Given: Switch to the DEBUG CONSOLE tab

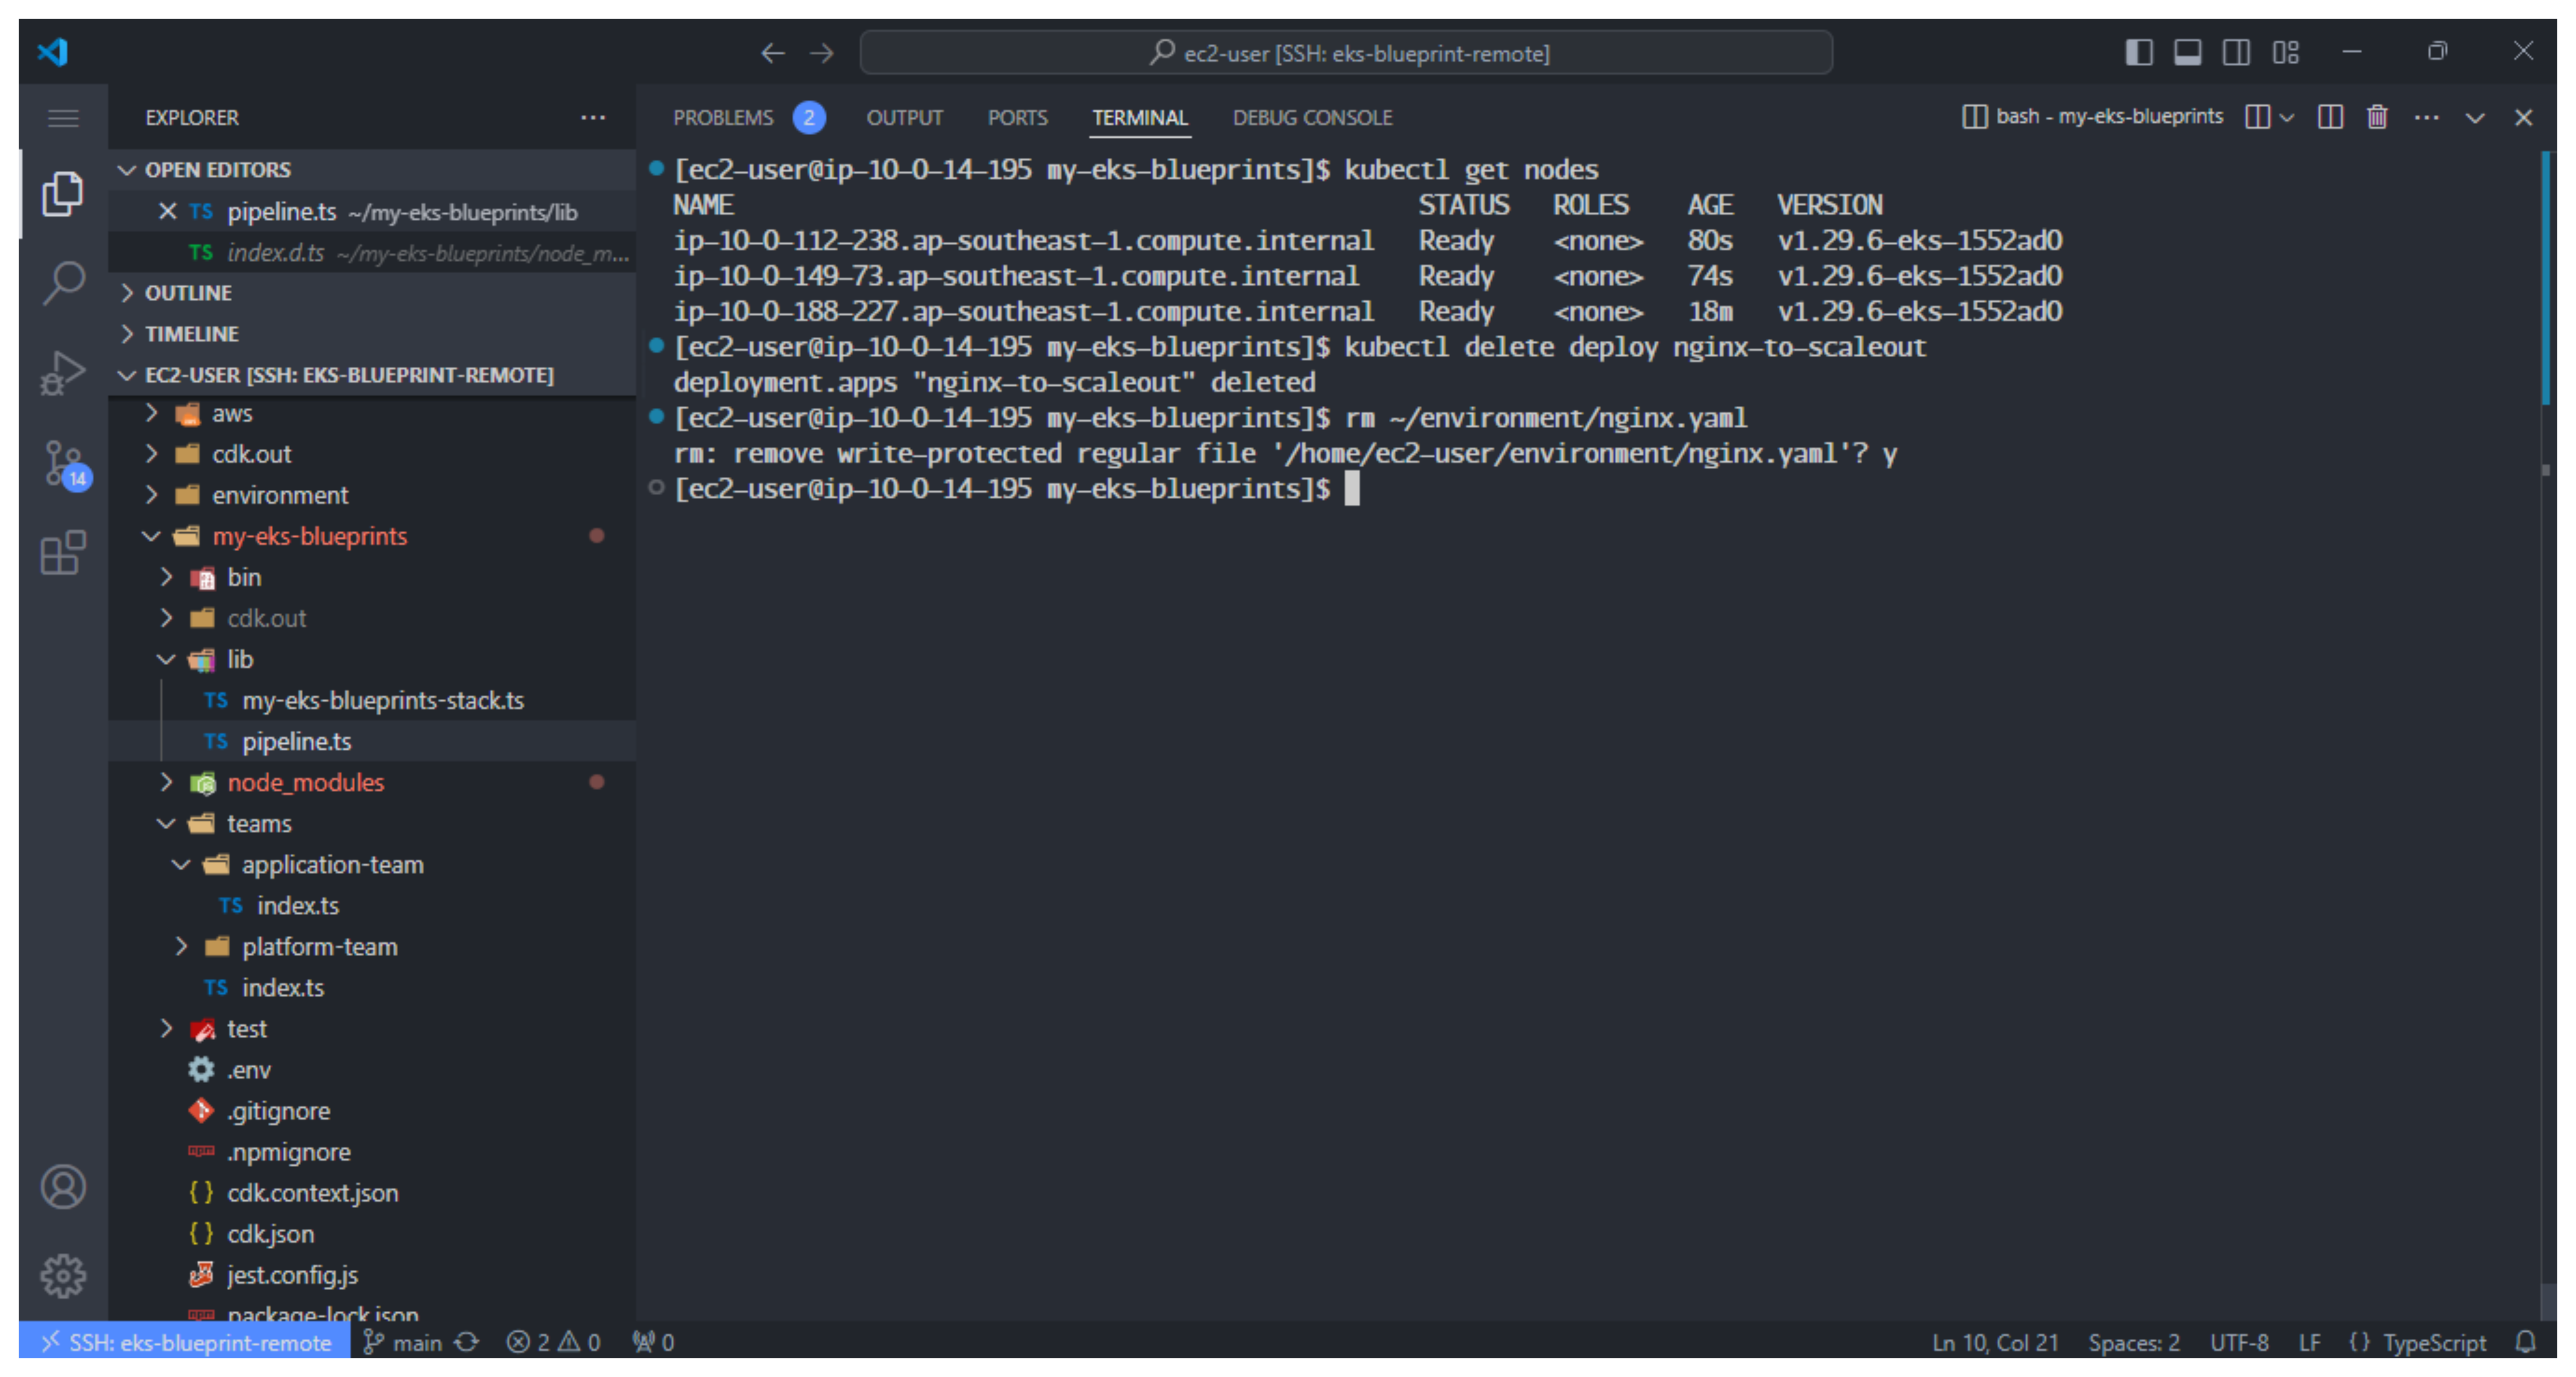Looking at the screenshot, I should (1312, 118).
